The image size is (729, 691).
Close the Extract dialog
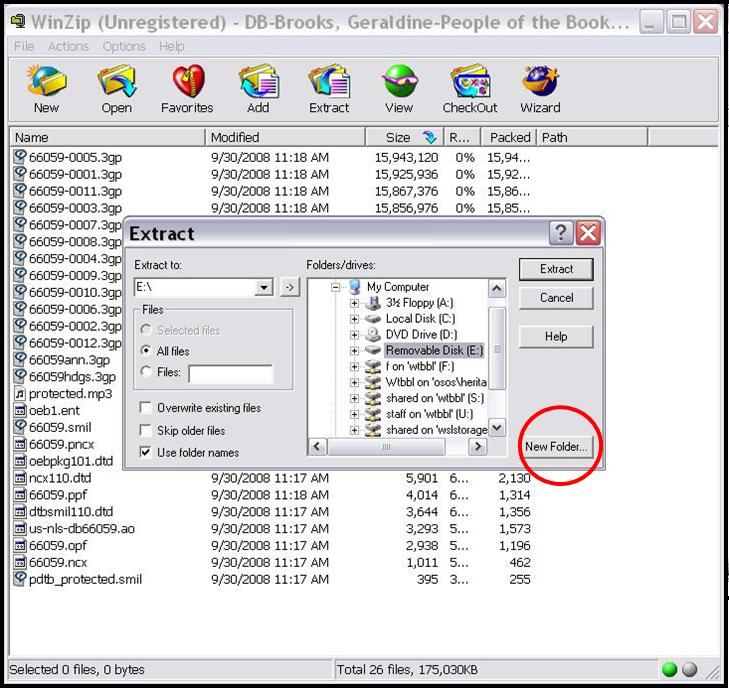pos(588,233)
